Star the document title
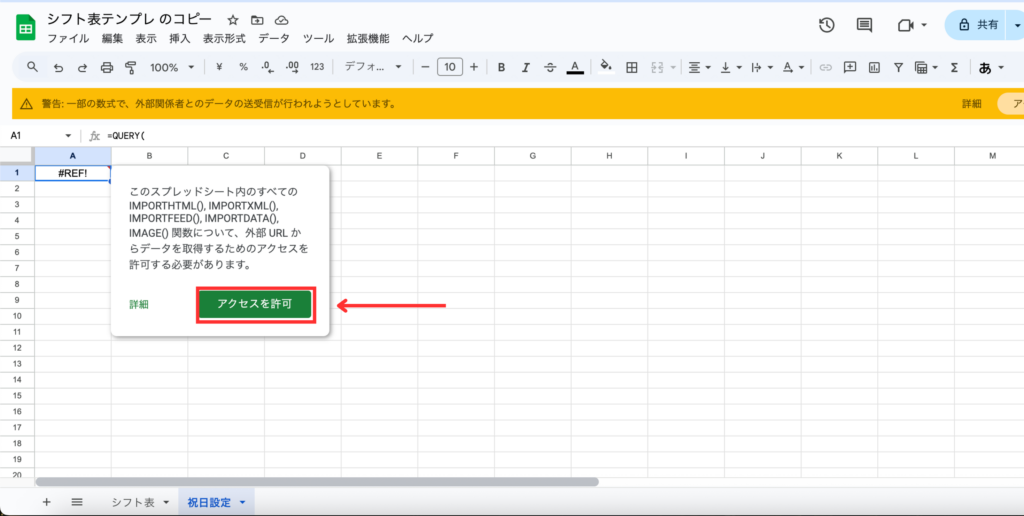This screenshot has height=516, width=1024. [x=233, y=20]
